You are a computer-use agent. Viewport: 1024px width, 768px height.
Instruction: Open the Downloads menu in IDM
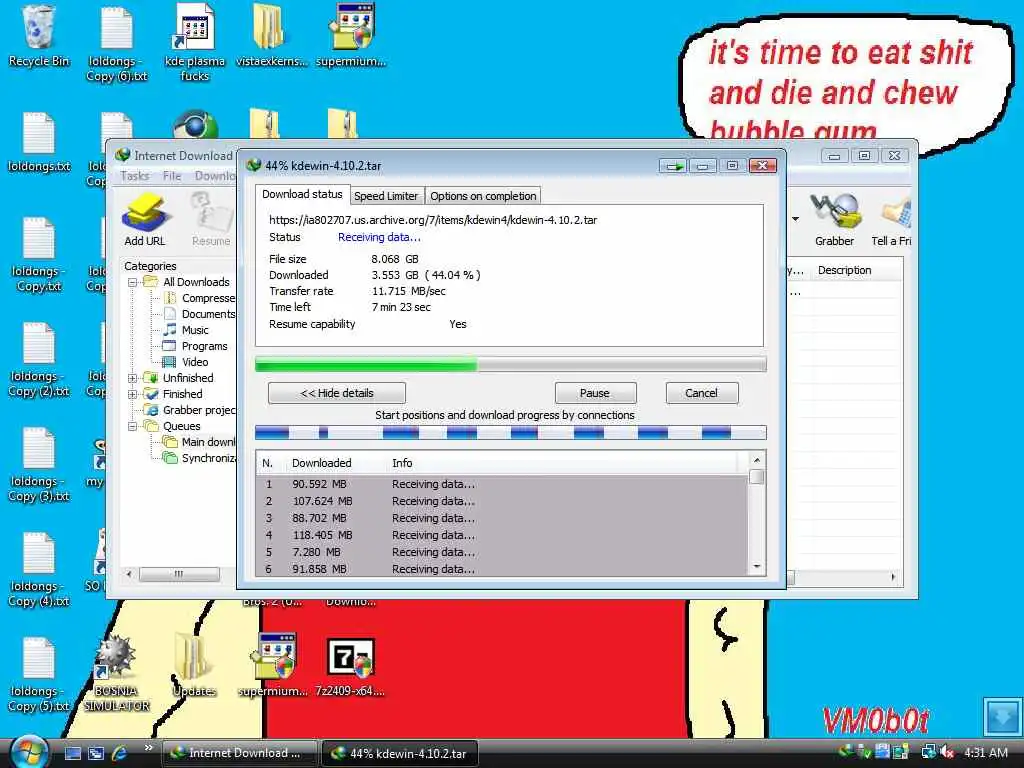tap(215, 176)
